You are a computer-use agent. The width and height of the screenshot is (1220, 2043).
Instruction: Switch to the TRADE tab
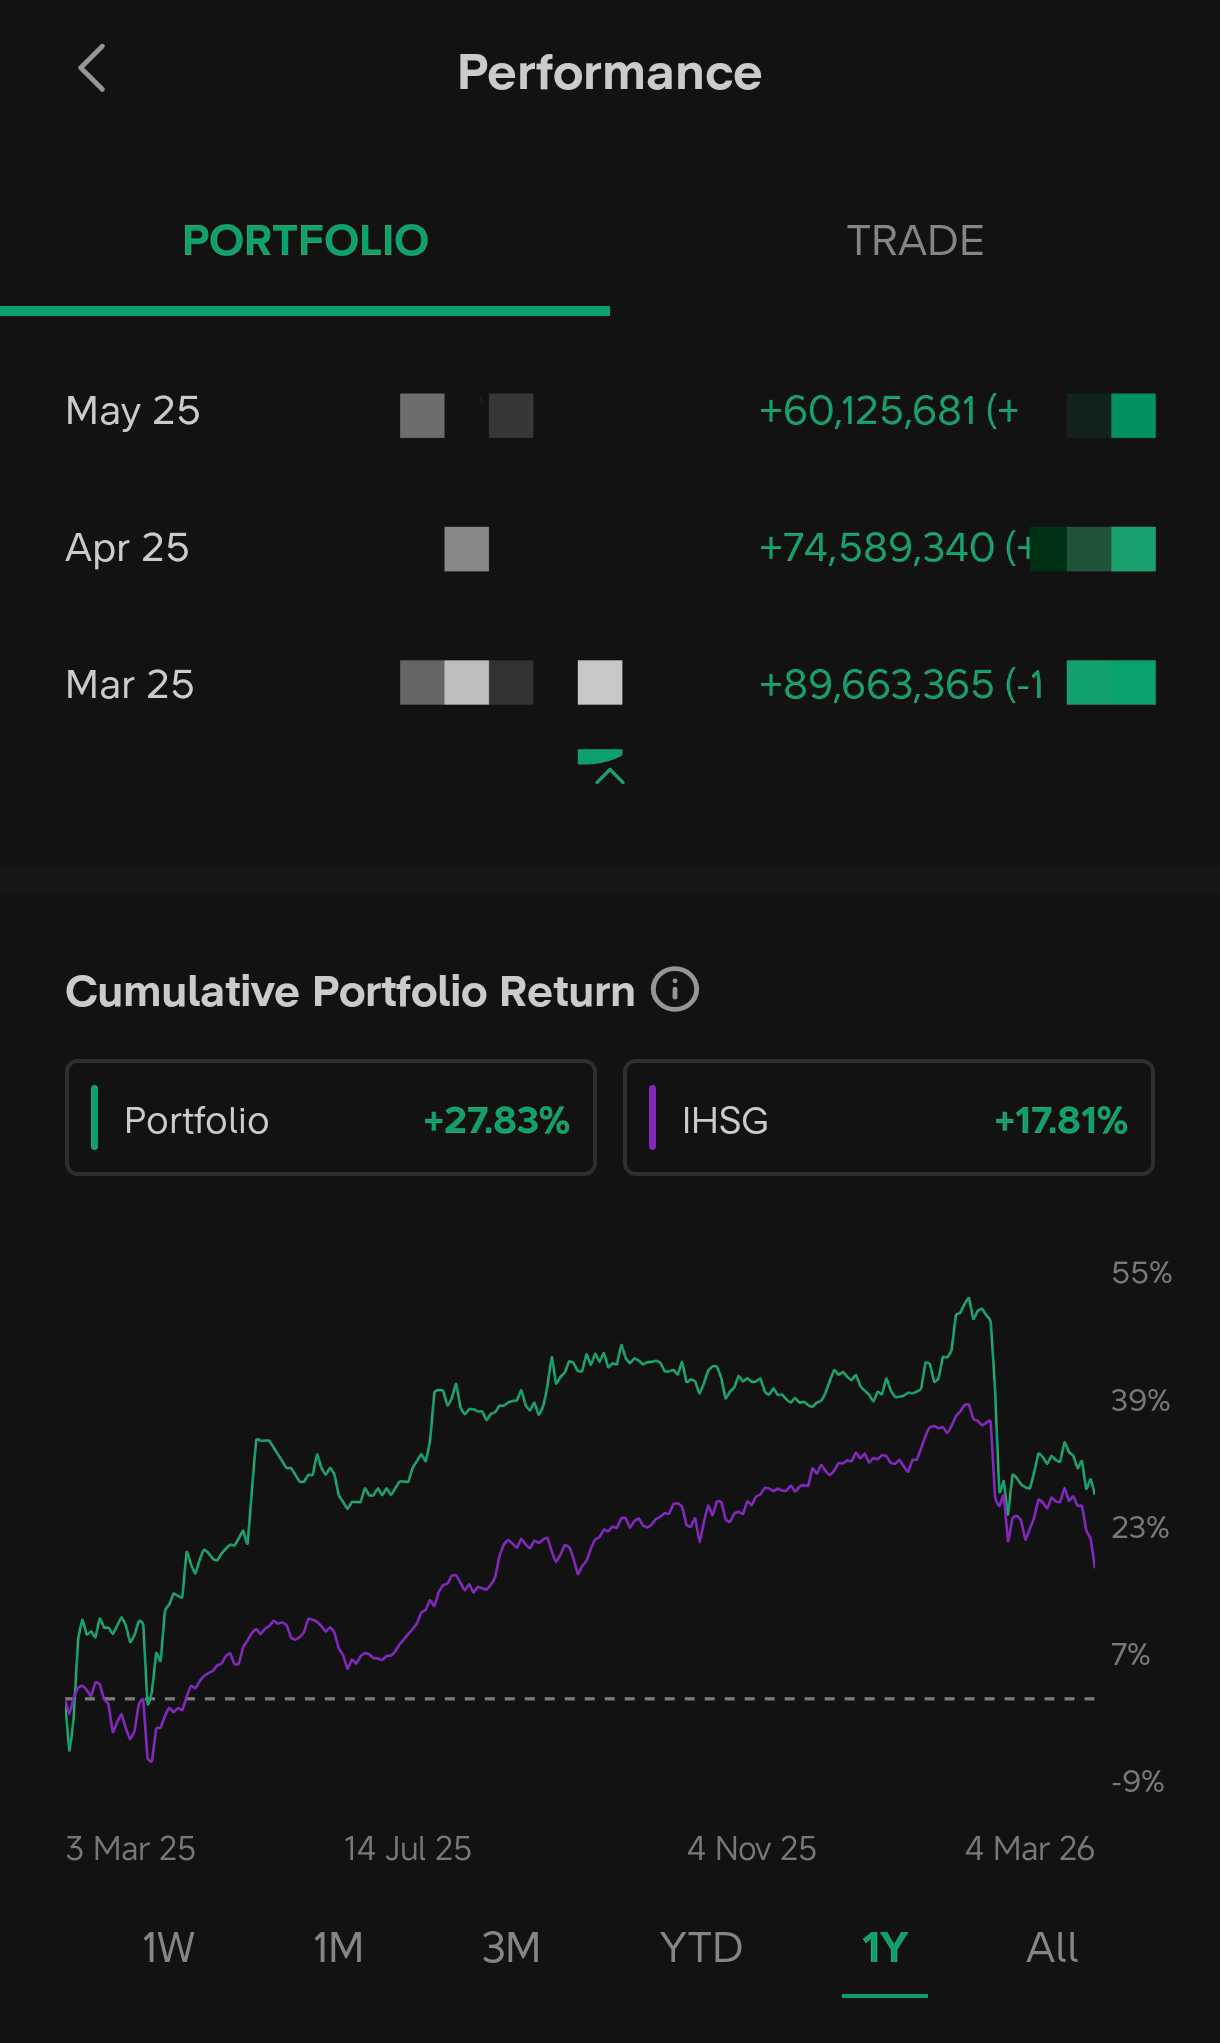point(914,241)
